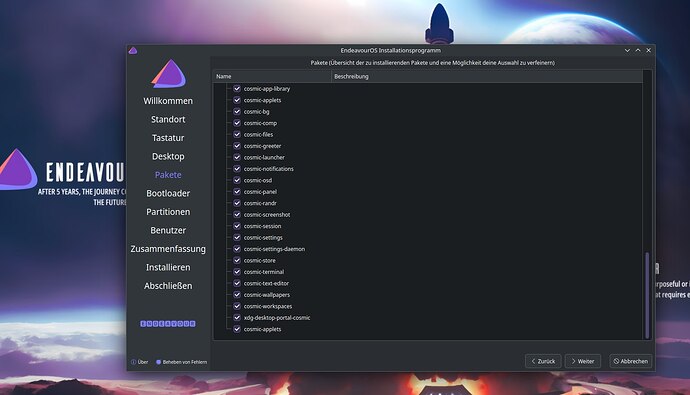Minimize the installer with the down-chevron icon
This screenshot has width=690, height=395.
[x=627, y=51]
